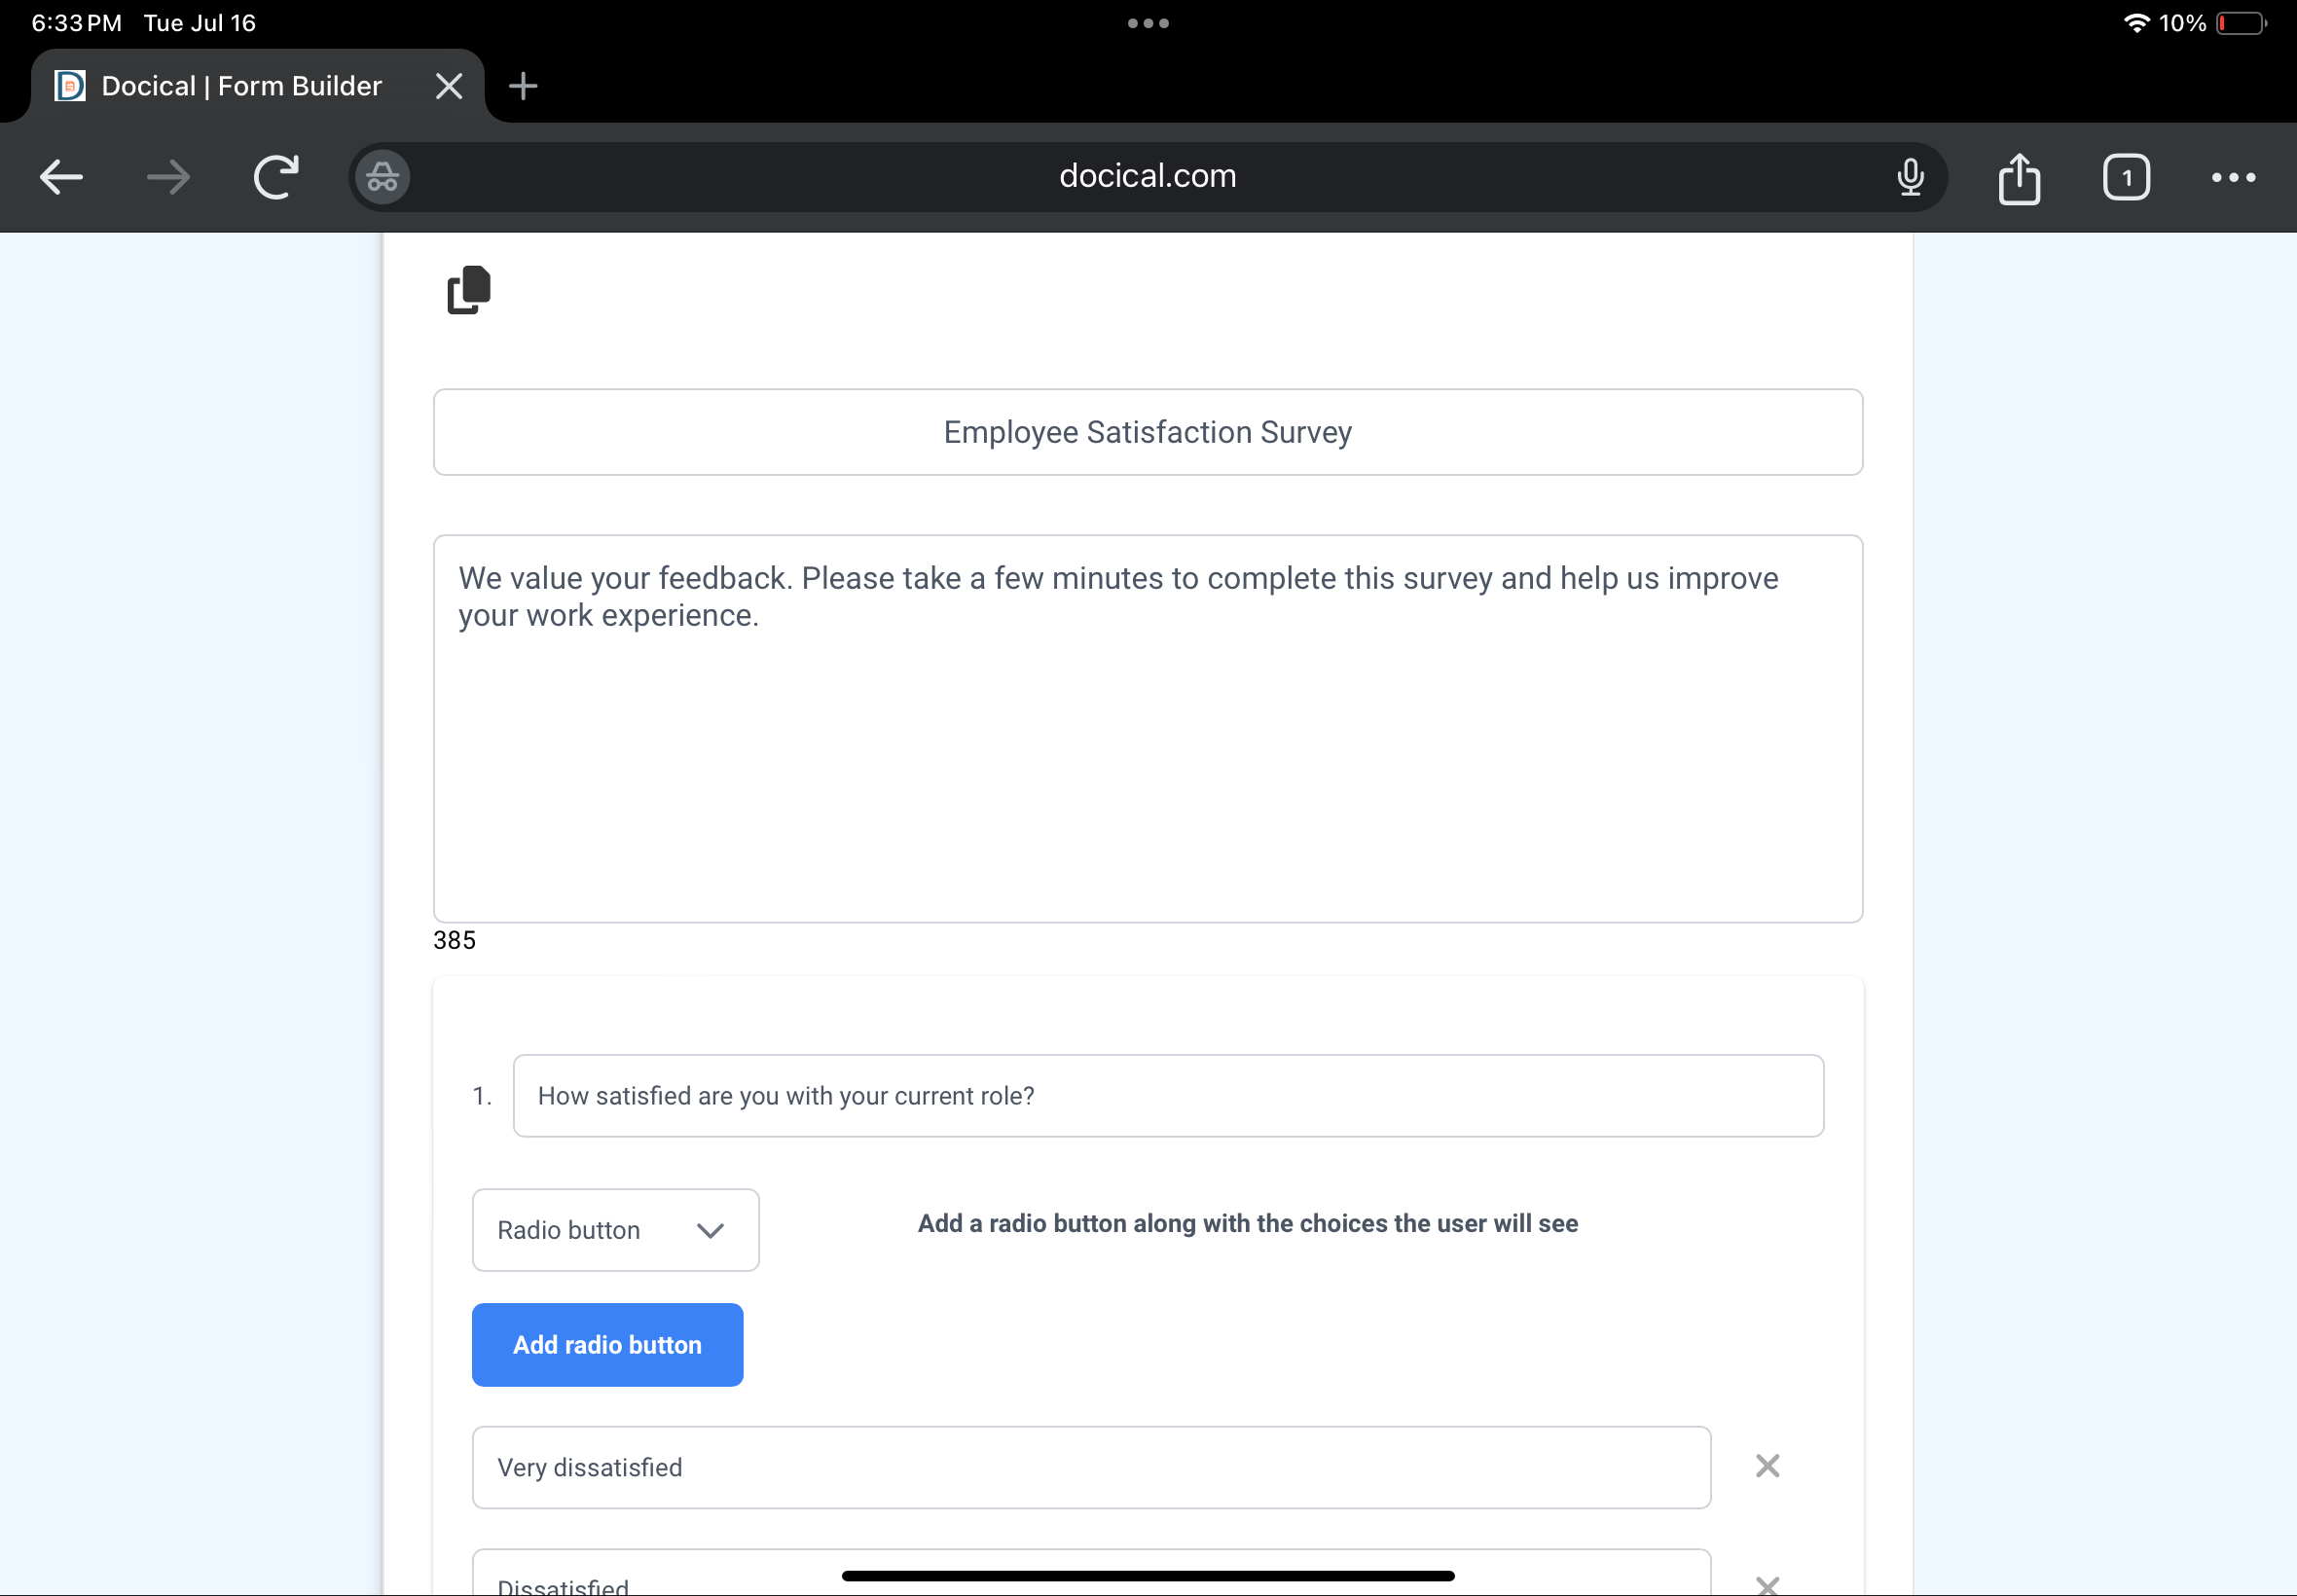The width and height of the screenshot is (2297, 1596).
Task: Open a new browser tab
Action: 523,86
